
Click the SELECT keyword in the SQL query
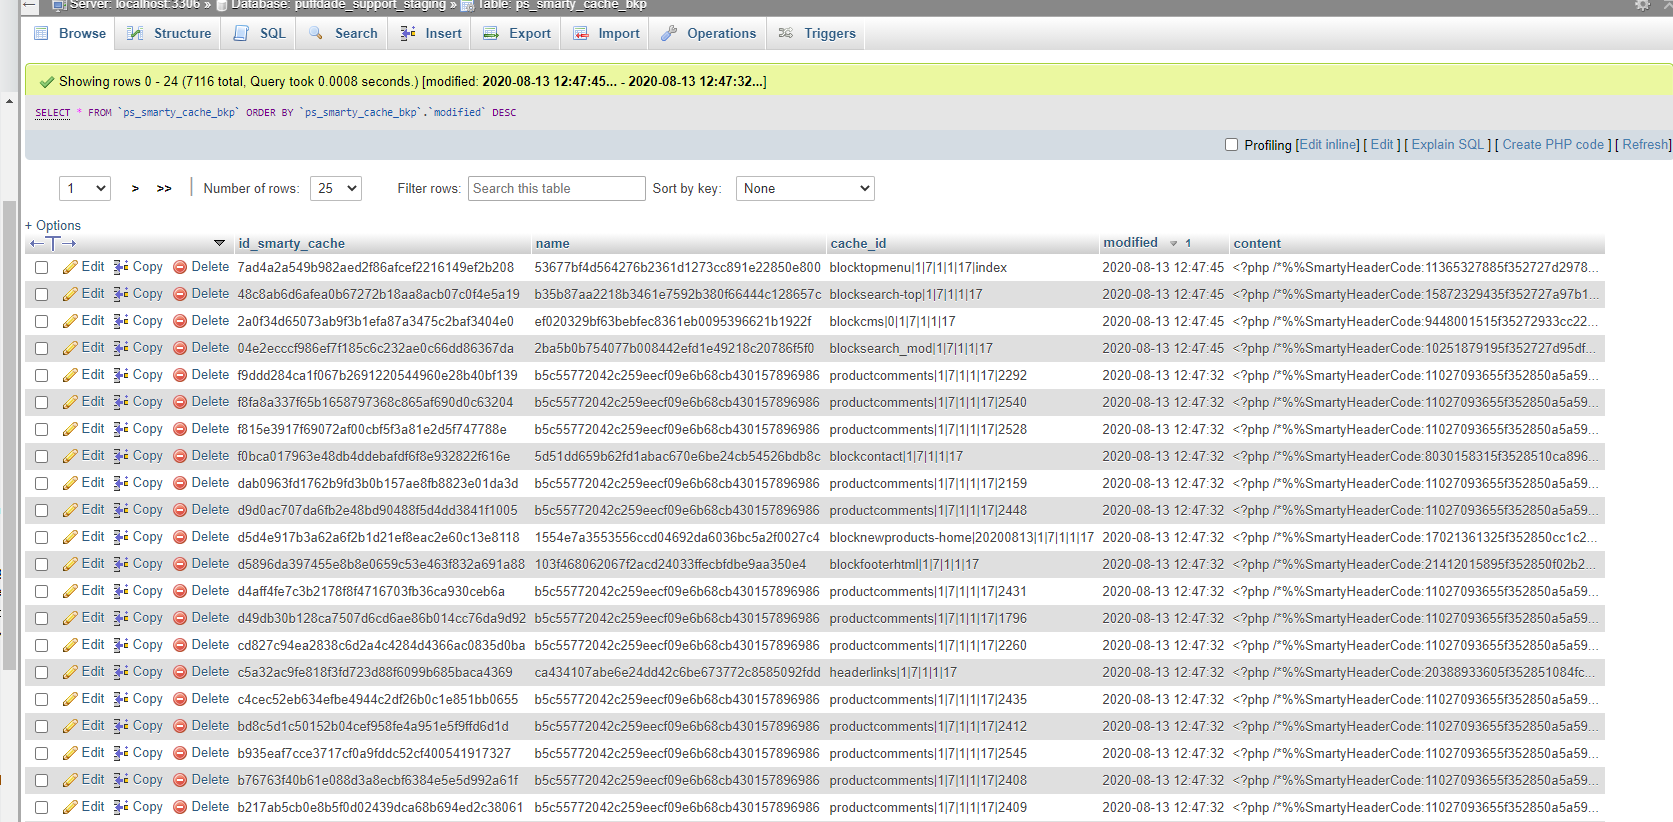pyautogui.click(x=53, y=113)
